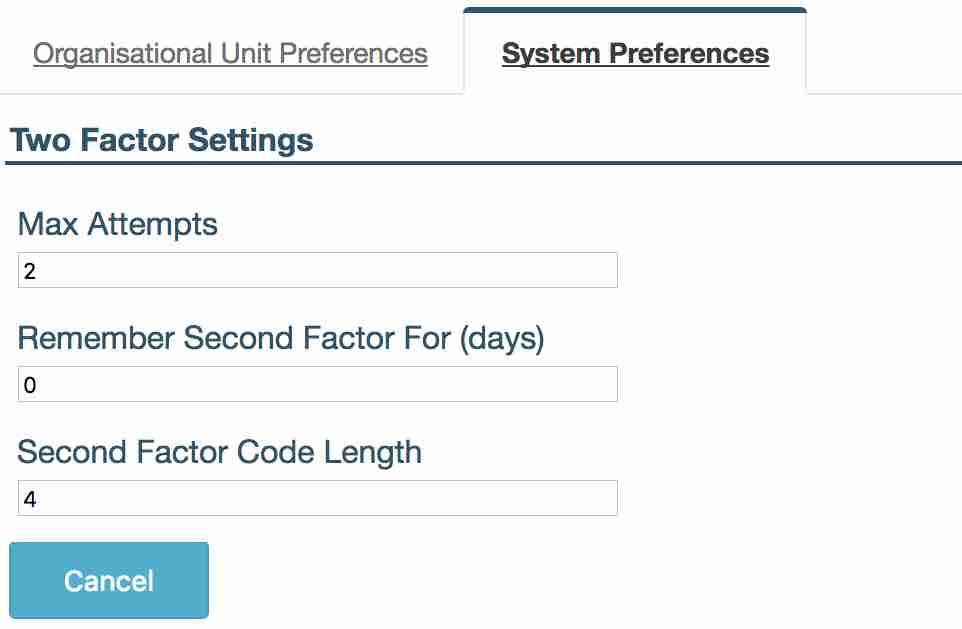962x629 pixels.
Task: Switch to Organisational Unit Preferences tab
Action: tap(230, 53)
